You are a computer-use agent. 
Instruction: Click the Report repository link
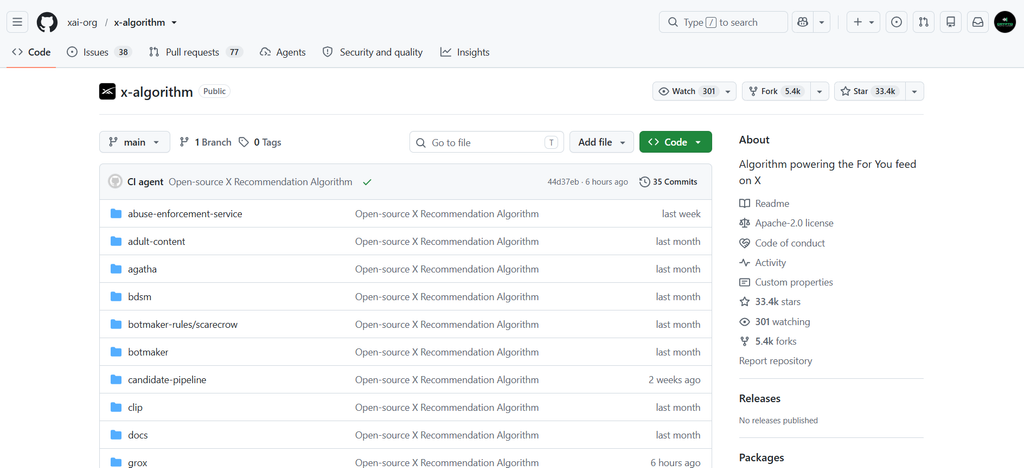[776, 361]
